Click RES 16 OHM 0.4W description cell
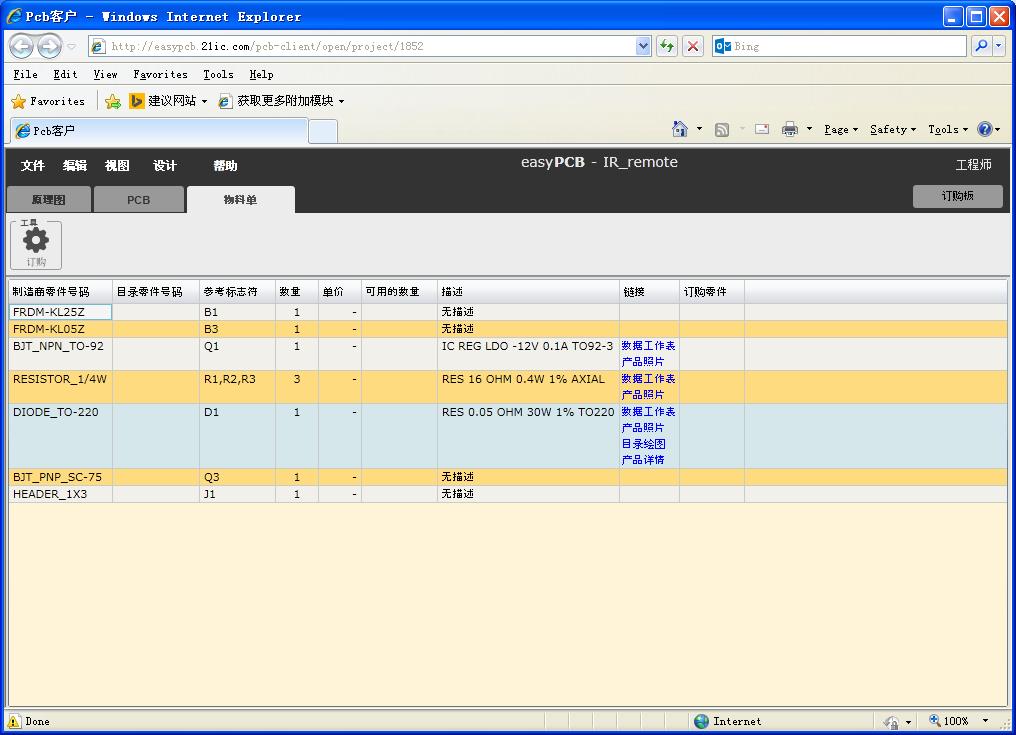The image size is (1016, 735). coord(528,387)
